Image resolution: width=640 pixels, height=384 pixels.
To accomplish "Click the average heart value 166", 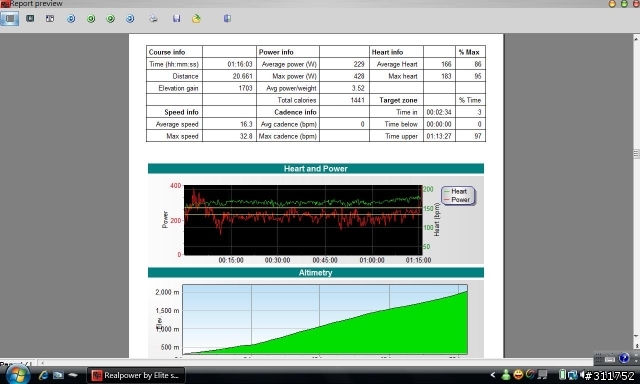I will 446,64.
